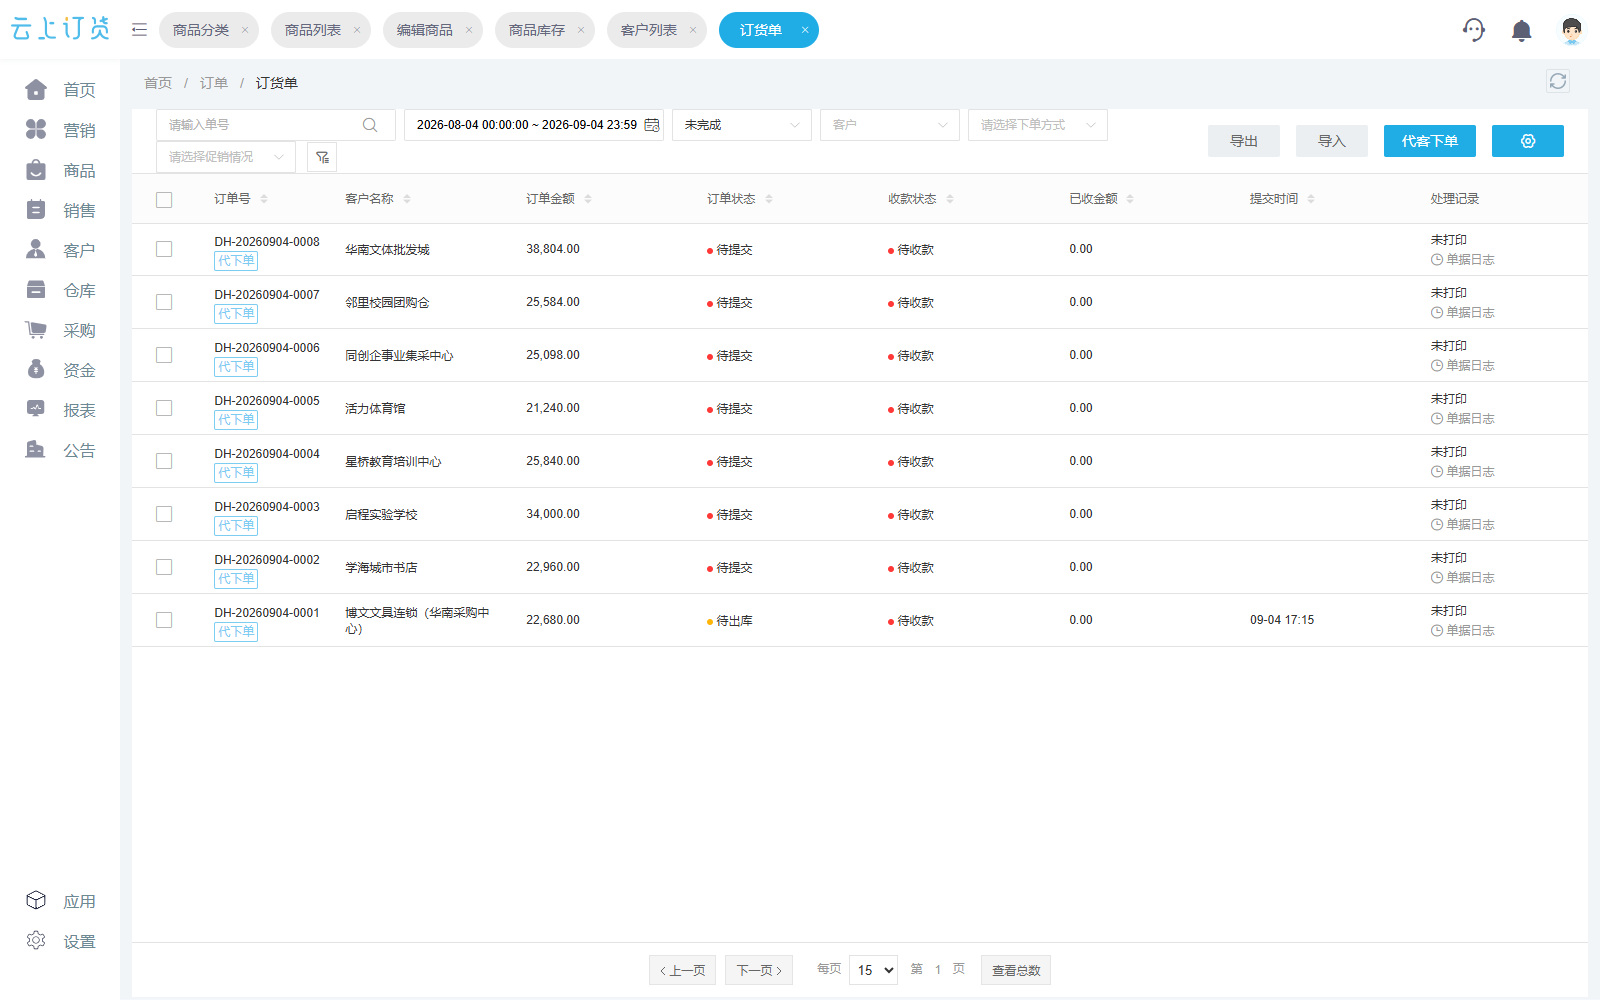Sort by 订单金额 column
This screenshot has height=1000, width=1600.
pyautogui.click(x=559, y=199)
